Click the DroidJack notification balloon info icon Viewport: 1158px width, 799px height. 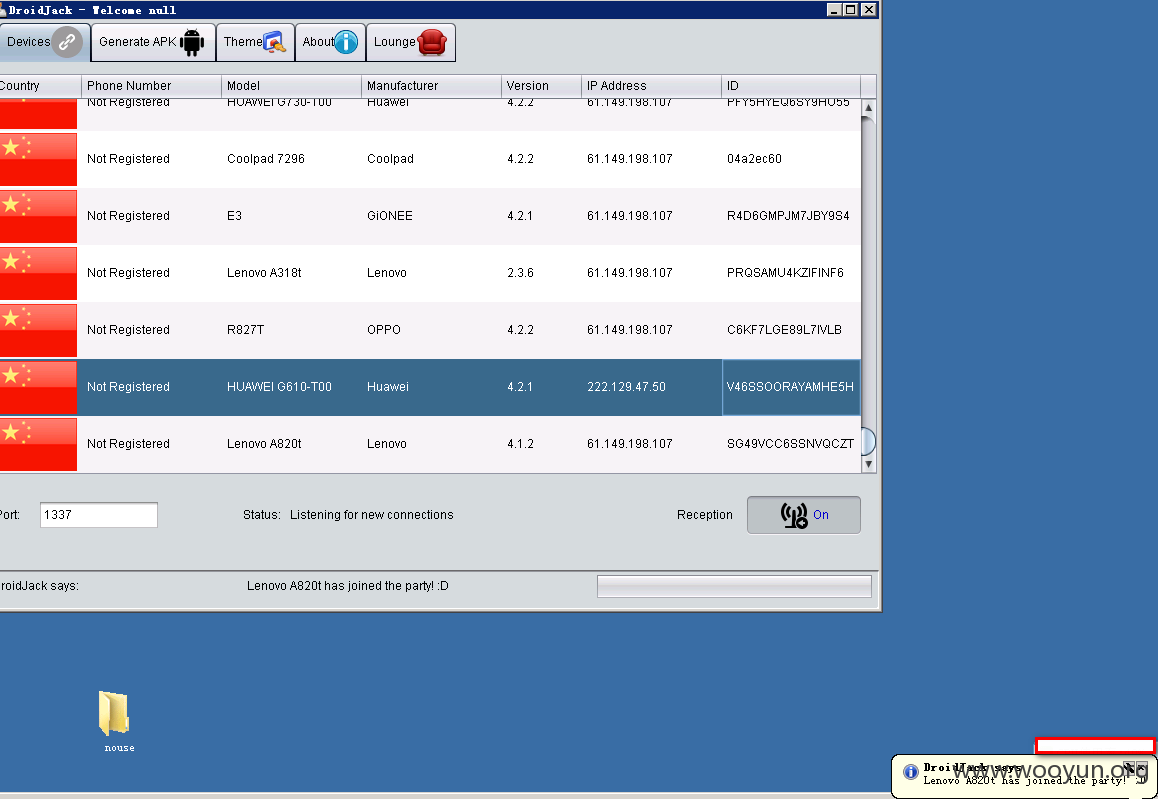(x=911, y=772)
